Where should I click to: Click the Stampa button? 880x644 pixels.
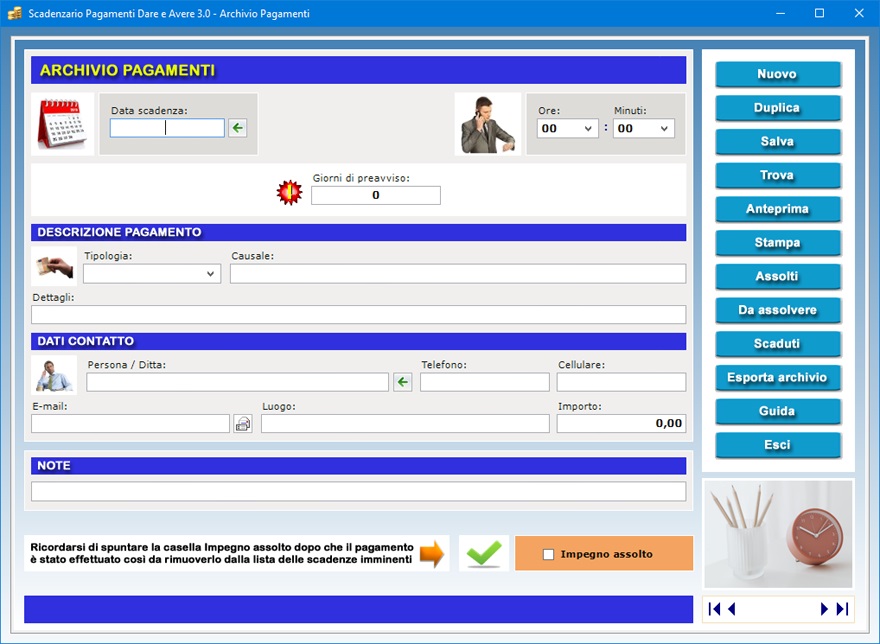coord(777,243)
